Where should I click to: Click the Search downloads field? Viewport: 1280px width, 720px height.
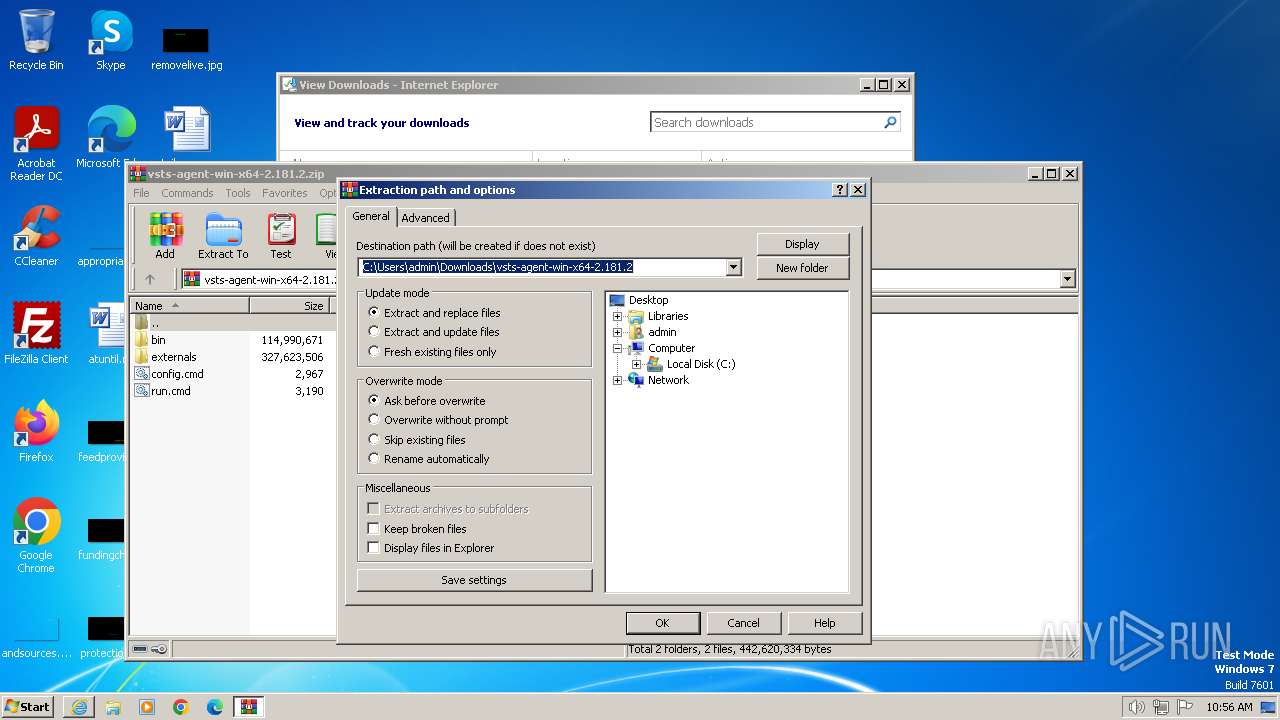pos(765,122)
